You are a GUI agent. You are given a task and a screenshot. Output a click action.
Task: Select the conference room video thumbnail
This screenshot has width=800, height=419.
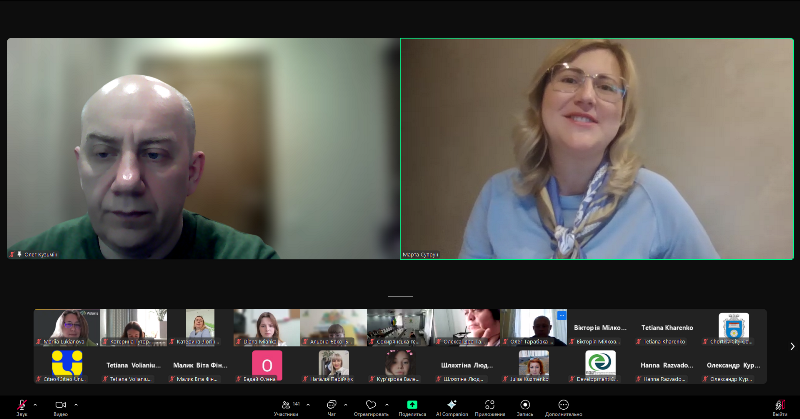(x=400, y=328)
